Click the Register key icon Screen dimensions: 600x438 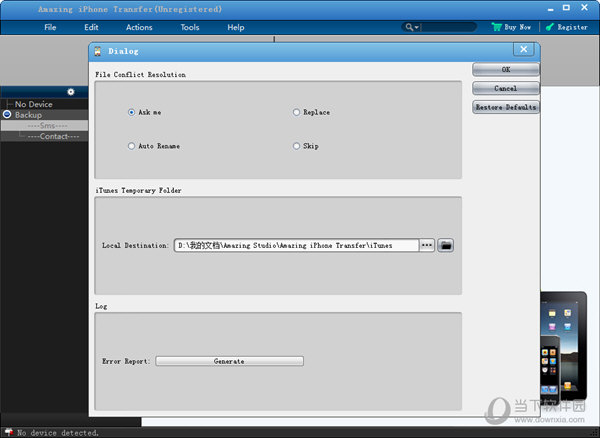[x=549, y=27]
